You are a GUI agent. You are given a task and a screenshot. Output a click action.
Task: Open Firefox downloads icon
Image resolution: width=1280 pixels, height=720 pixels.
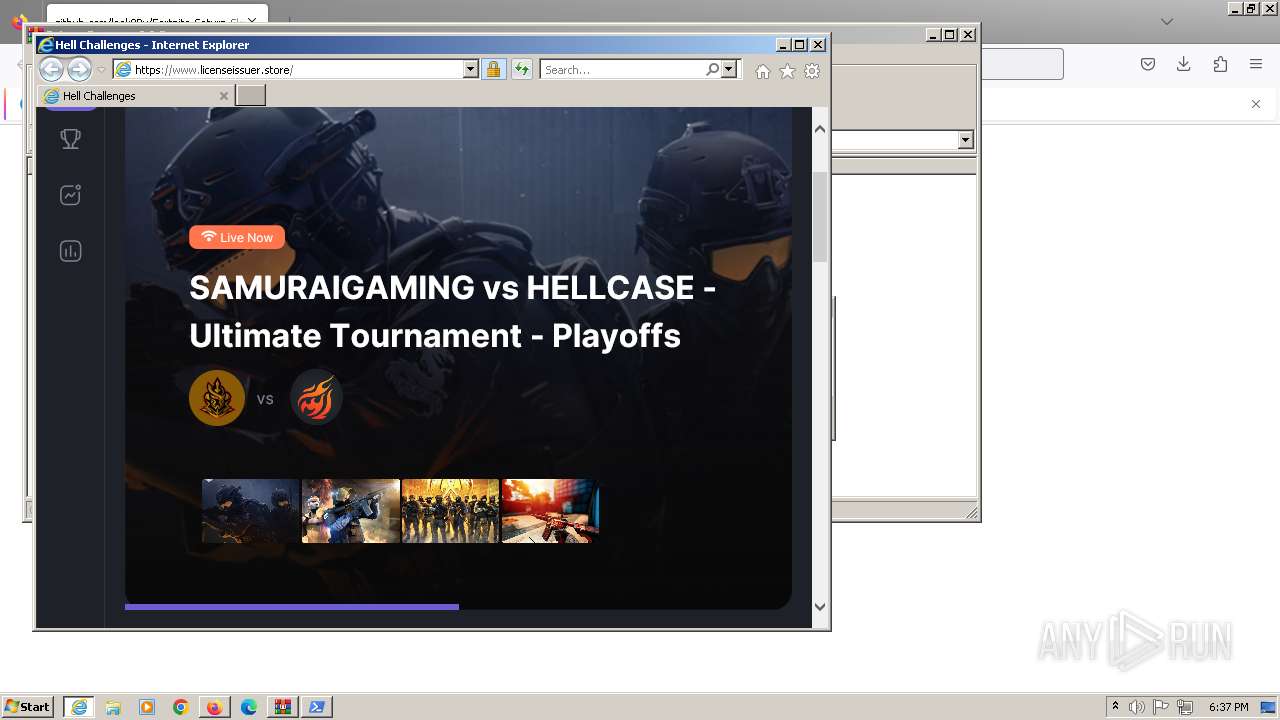[x=1183, y=64]
